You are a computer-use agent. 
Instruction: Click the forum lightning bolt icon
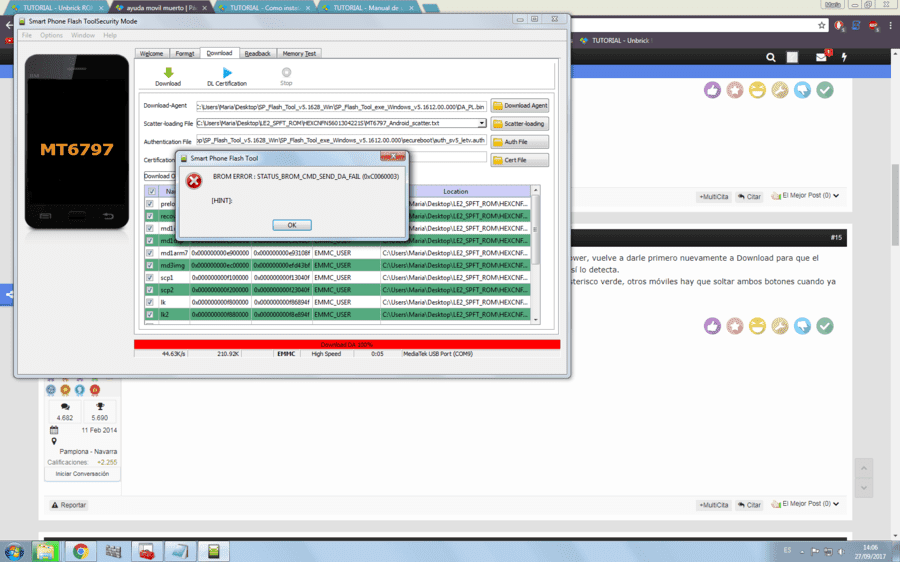coord(844,57)
